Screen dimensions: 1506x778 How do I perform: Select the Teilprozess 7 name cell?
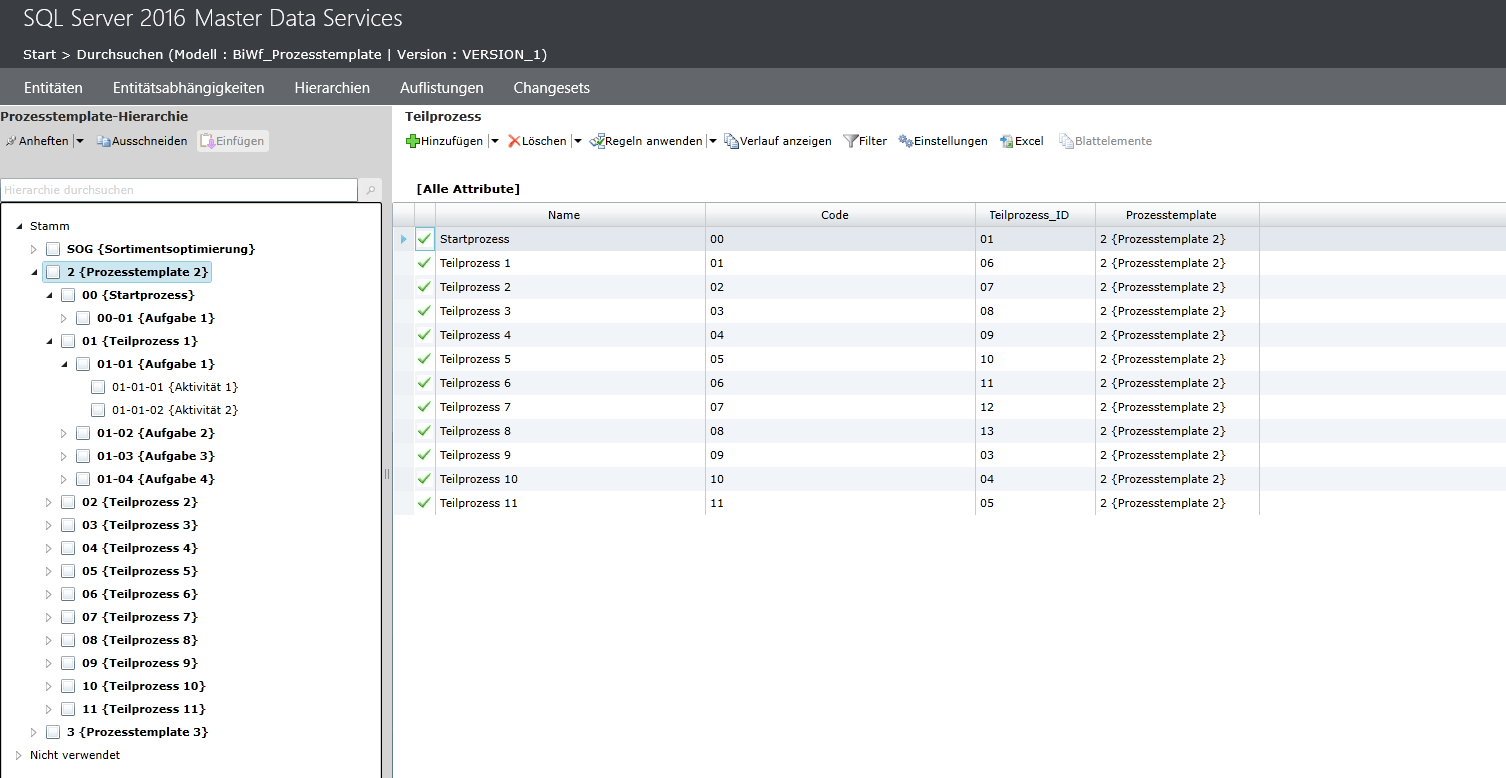tap(570, 407)
